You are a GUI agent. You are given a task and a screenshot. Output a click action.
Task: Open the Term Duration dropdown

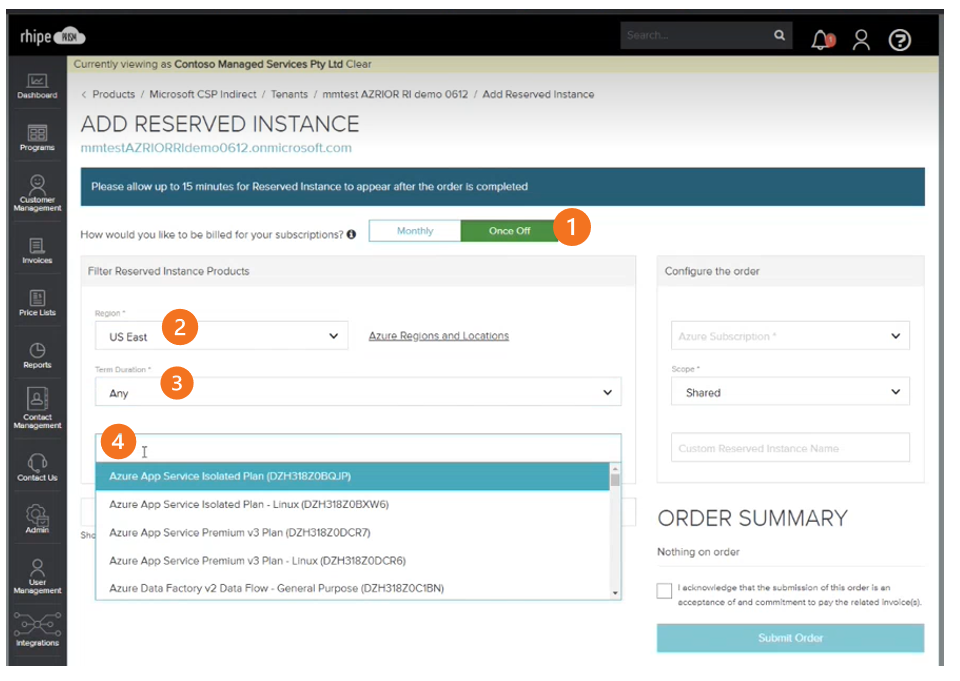[x=358, y=392]
